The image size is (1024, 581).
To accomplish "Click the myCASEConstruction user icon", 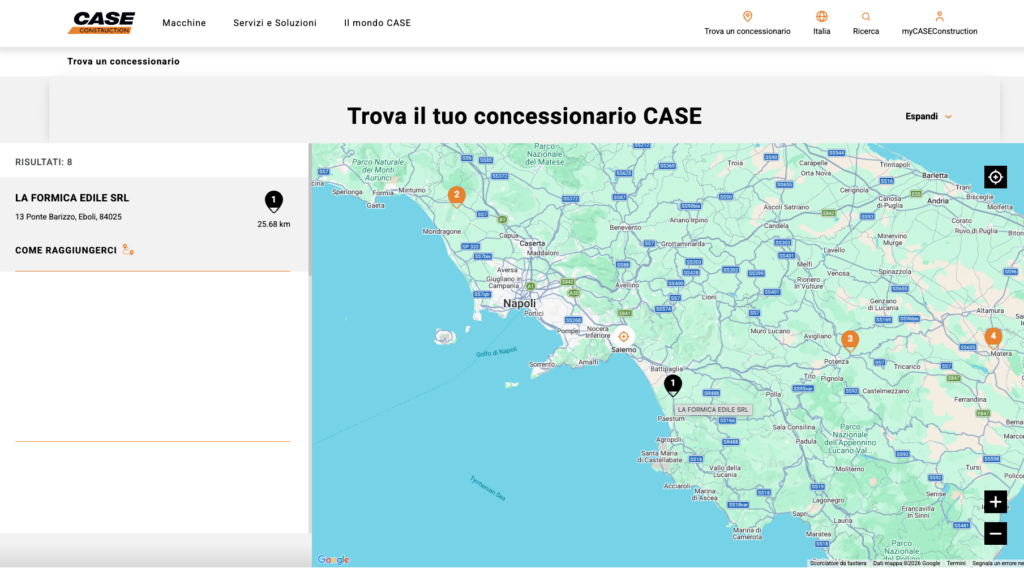I will click(939, 16).
